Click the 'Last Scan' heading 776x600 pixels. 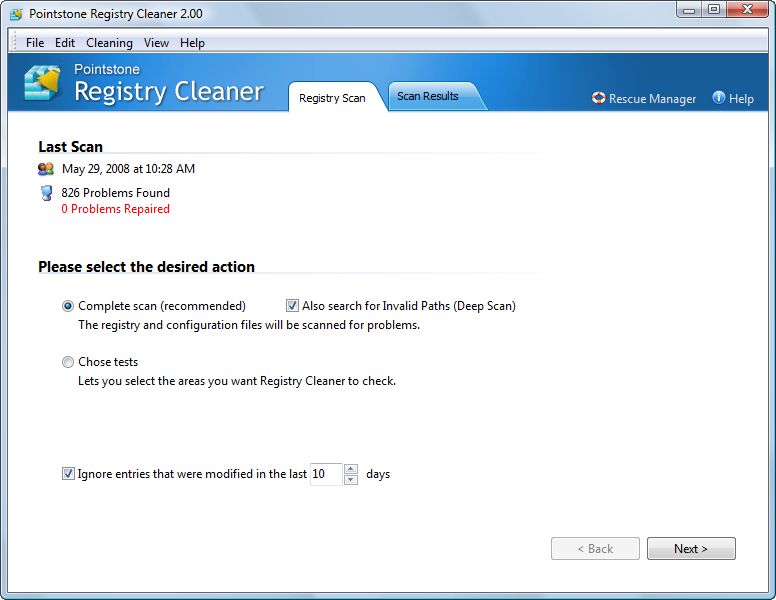point(70,147)
